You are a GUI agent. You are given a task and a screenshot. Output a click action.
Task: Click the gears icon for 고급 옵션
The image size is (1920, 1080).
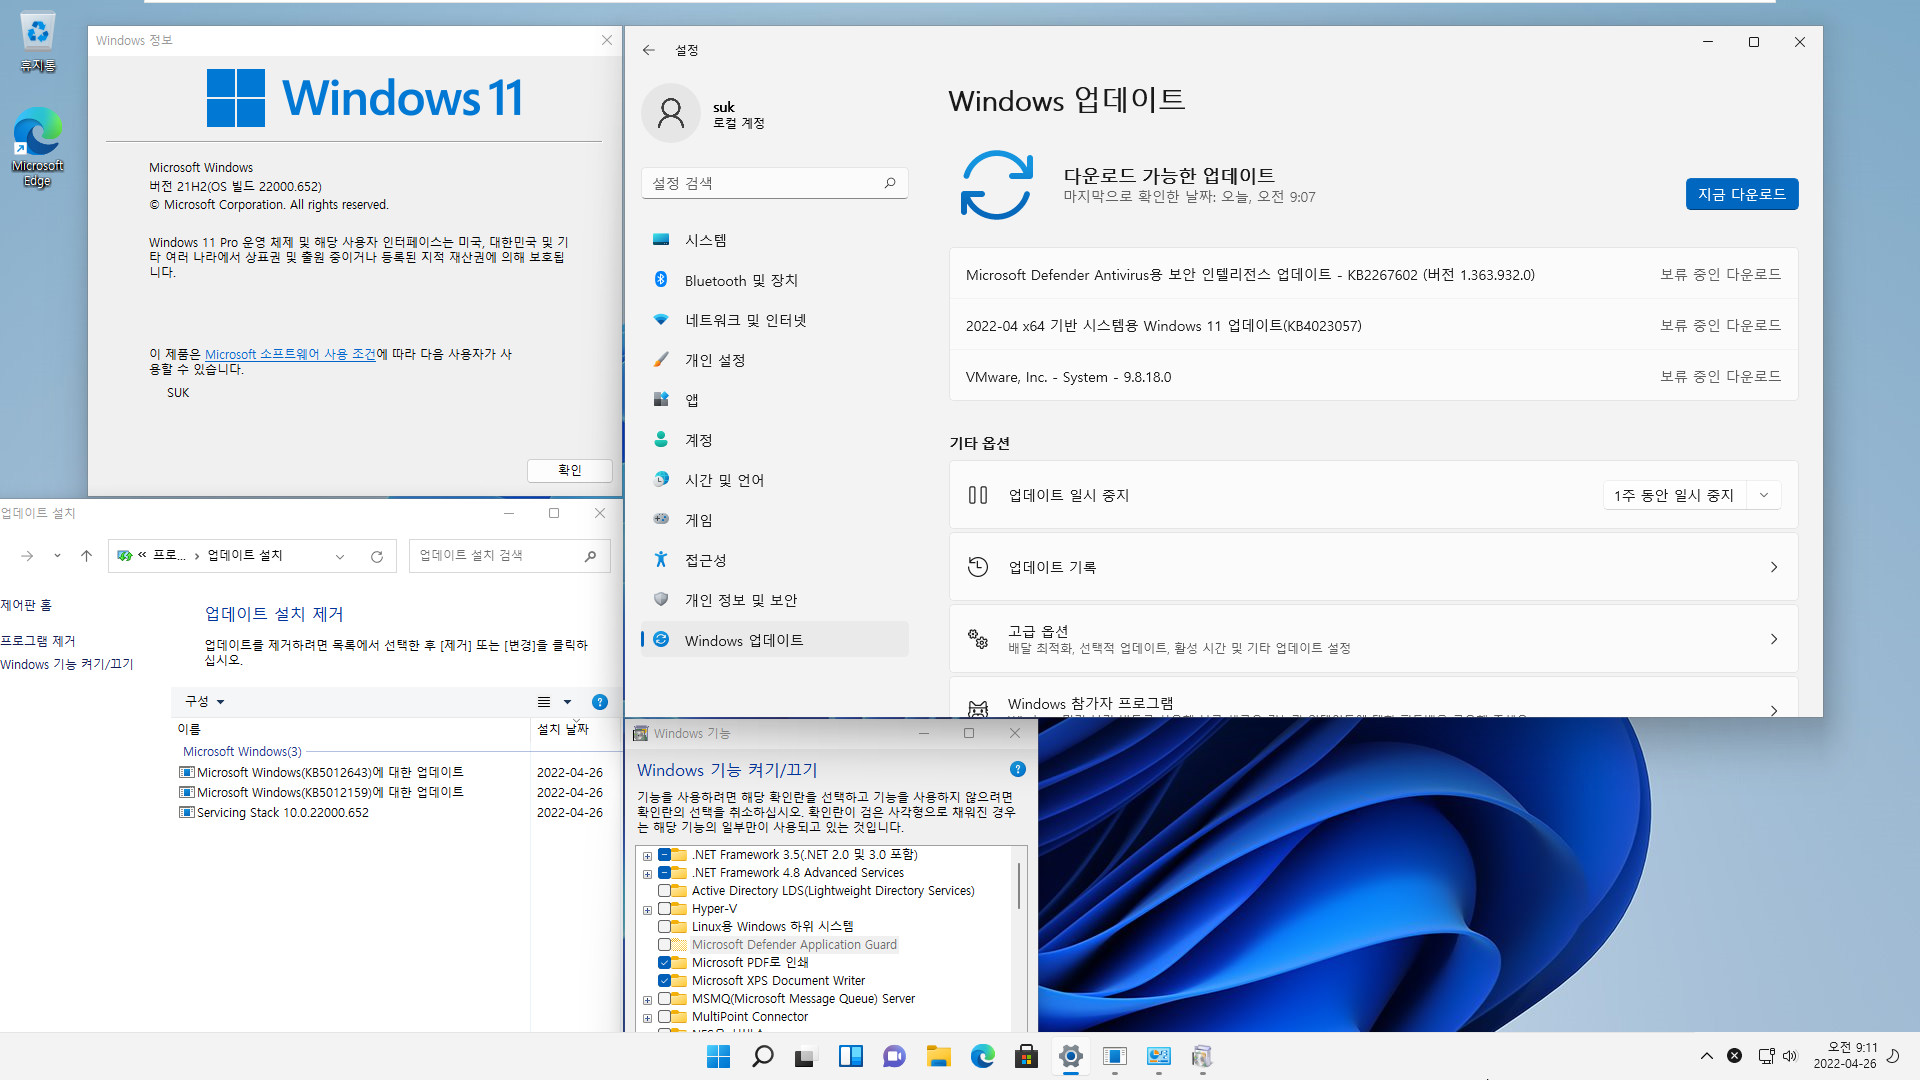coord(978,639)
